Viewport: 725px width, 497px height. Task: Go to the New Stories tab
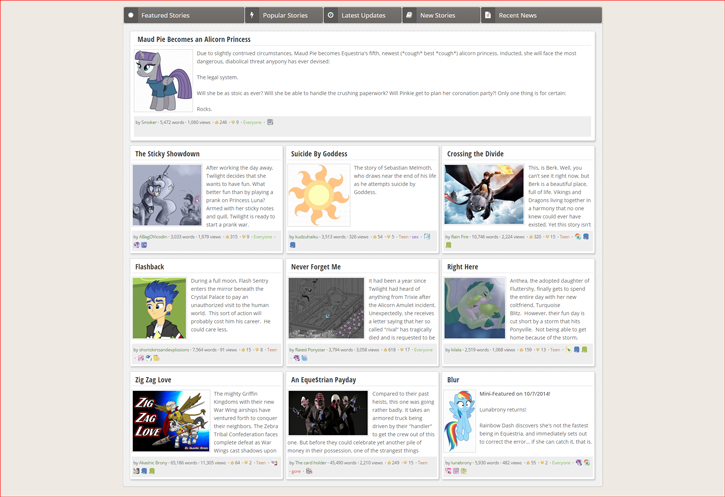click(x=441, y=15)
